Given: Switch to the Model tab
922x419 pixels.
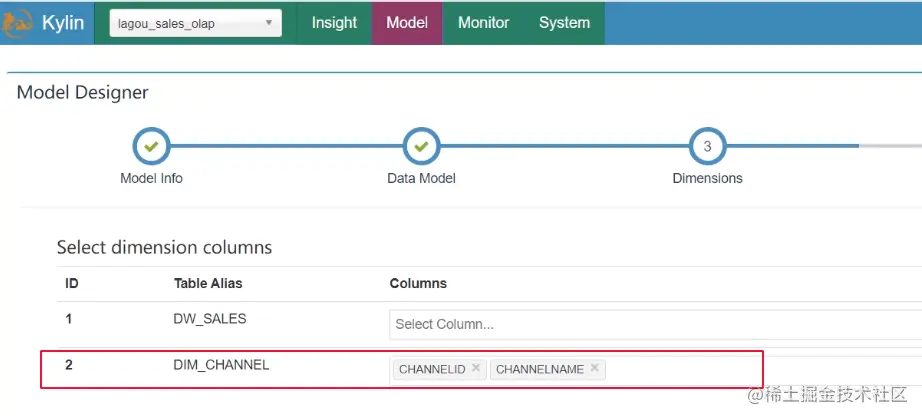Looking at the screenshot, I should [407, 23].
